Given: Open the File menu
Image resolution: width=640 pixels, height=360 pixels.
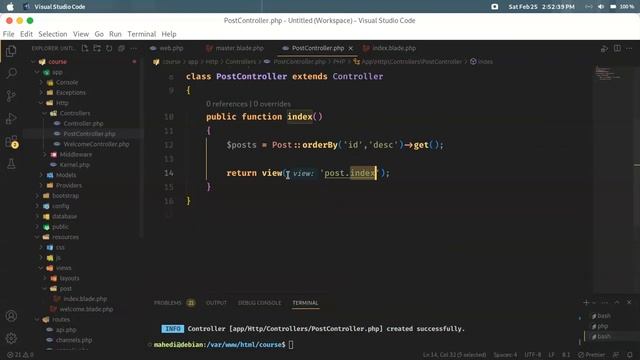Looking at the screenshot, I should coord(9,34).
